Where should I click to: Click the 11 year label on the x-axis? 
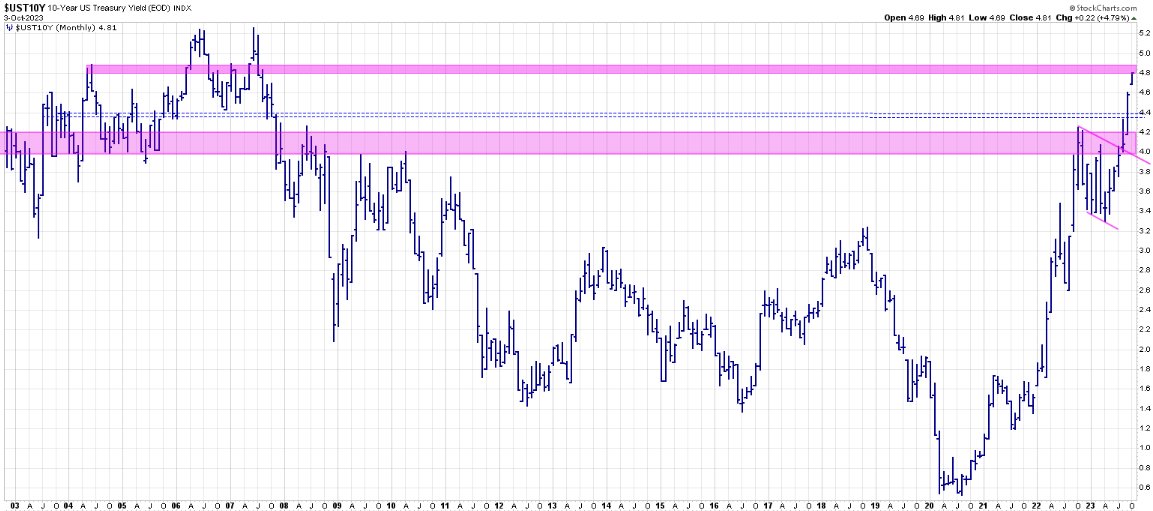coord(446,505)
